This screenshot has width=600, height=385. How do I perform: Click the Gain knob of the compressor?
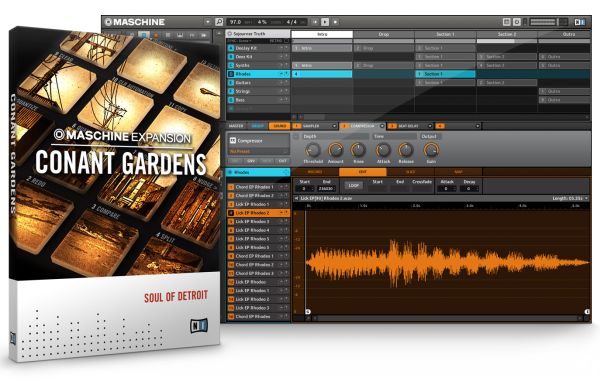click(431, 150)
